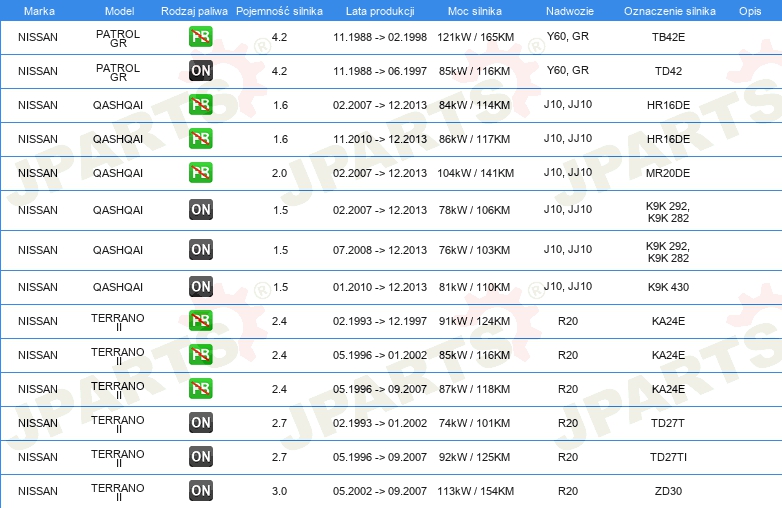782x508 pixels.
Task: Click the ON diesel icon for Qashqai 76kW / 103KM
Action: pyautogui.click(x=200, y=249)
